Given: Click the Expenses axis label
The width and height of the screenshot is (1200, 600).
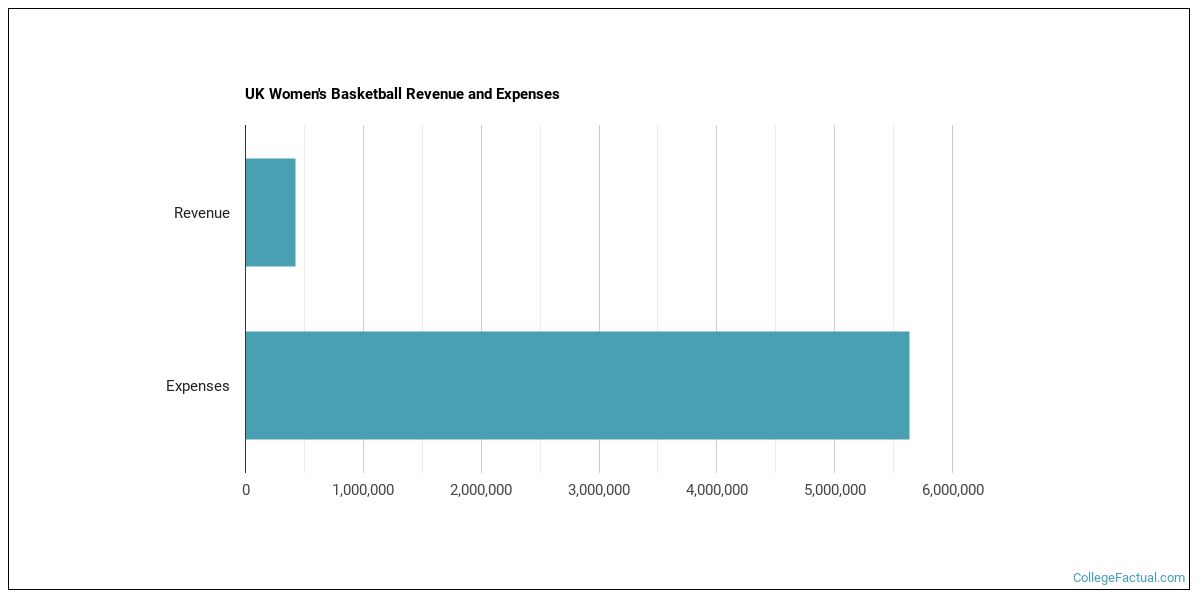Looking at the screenshot, I should [197, 386].
